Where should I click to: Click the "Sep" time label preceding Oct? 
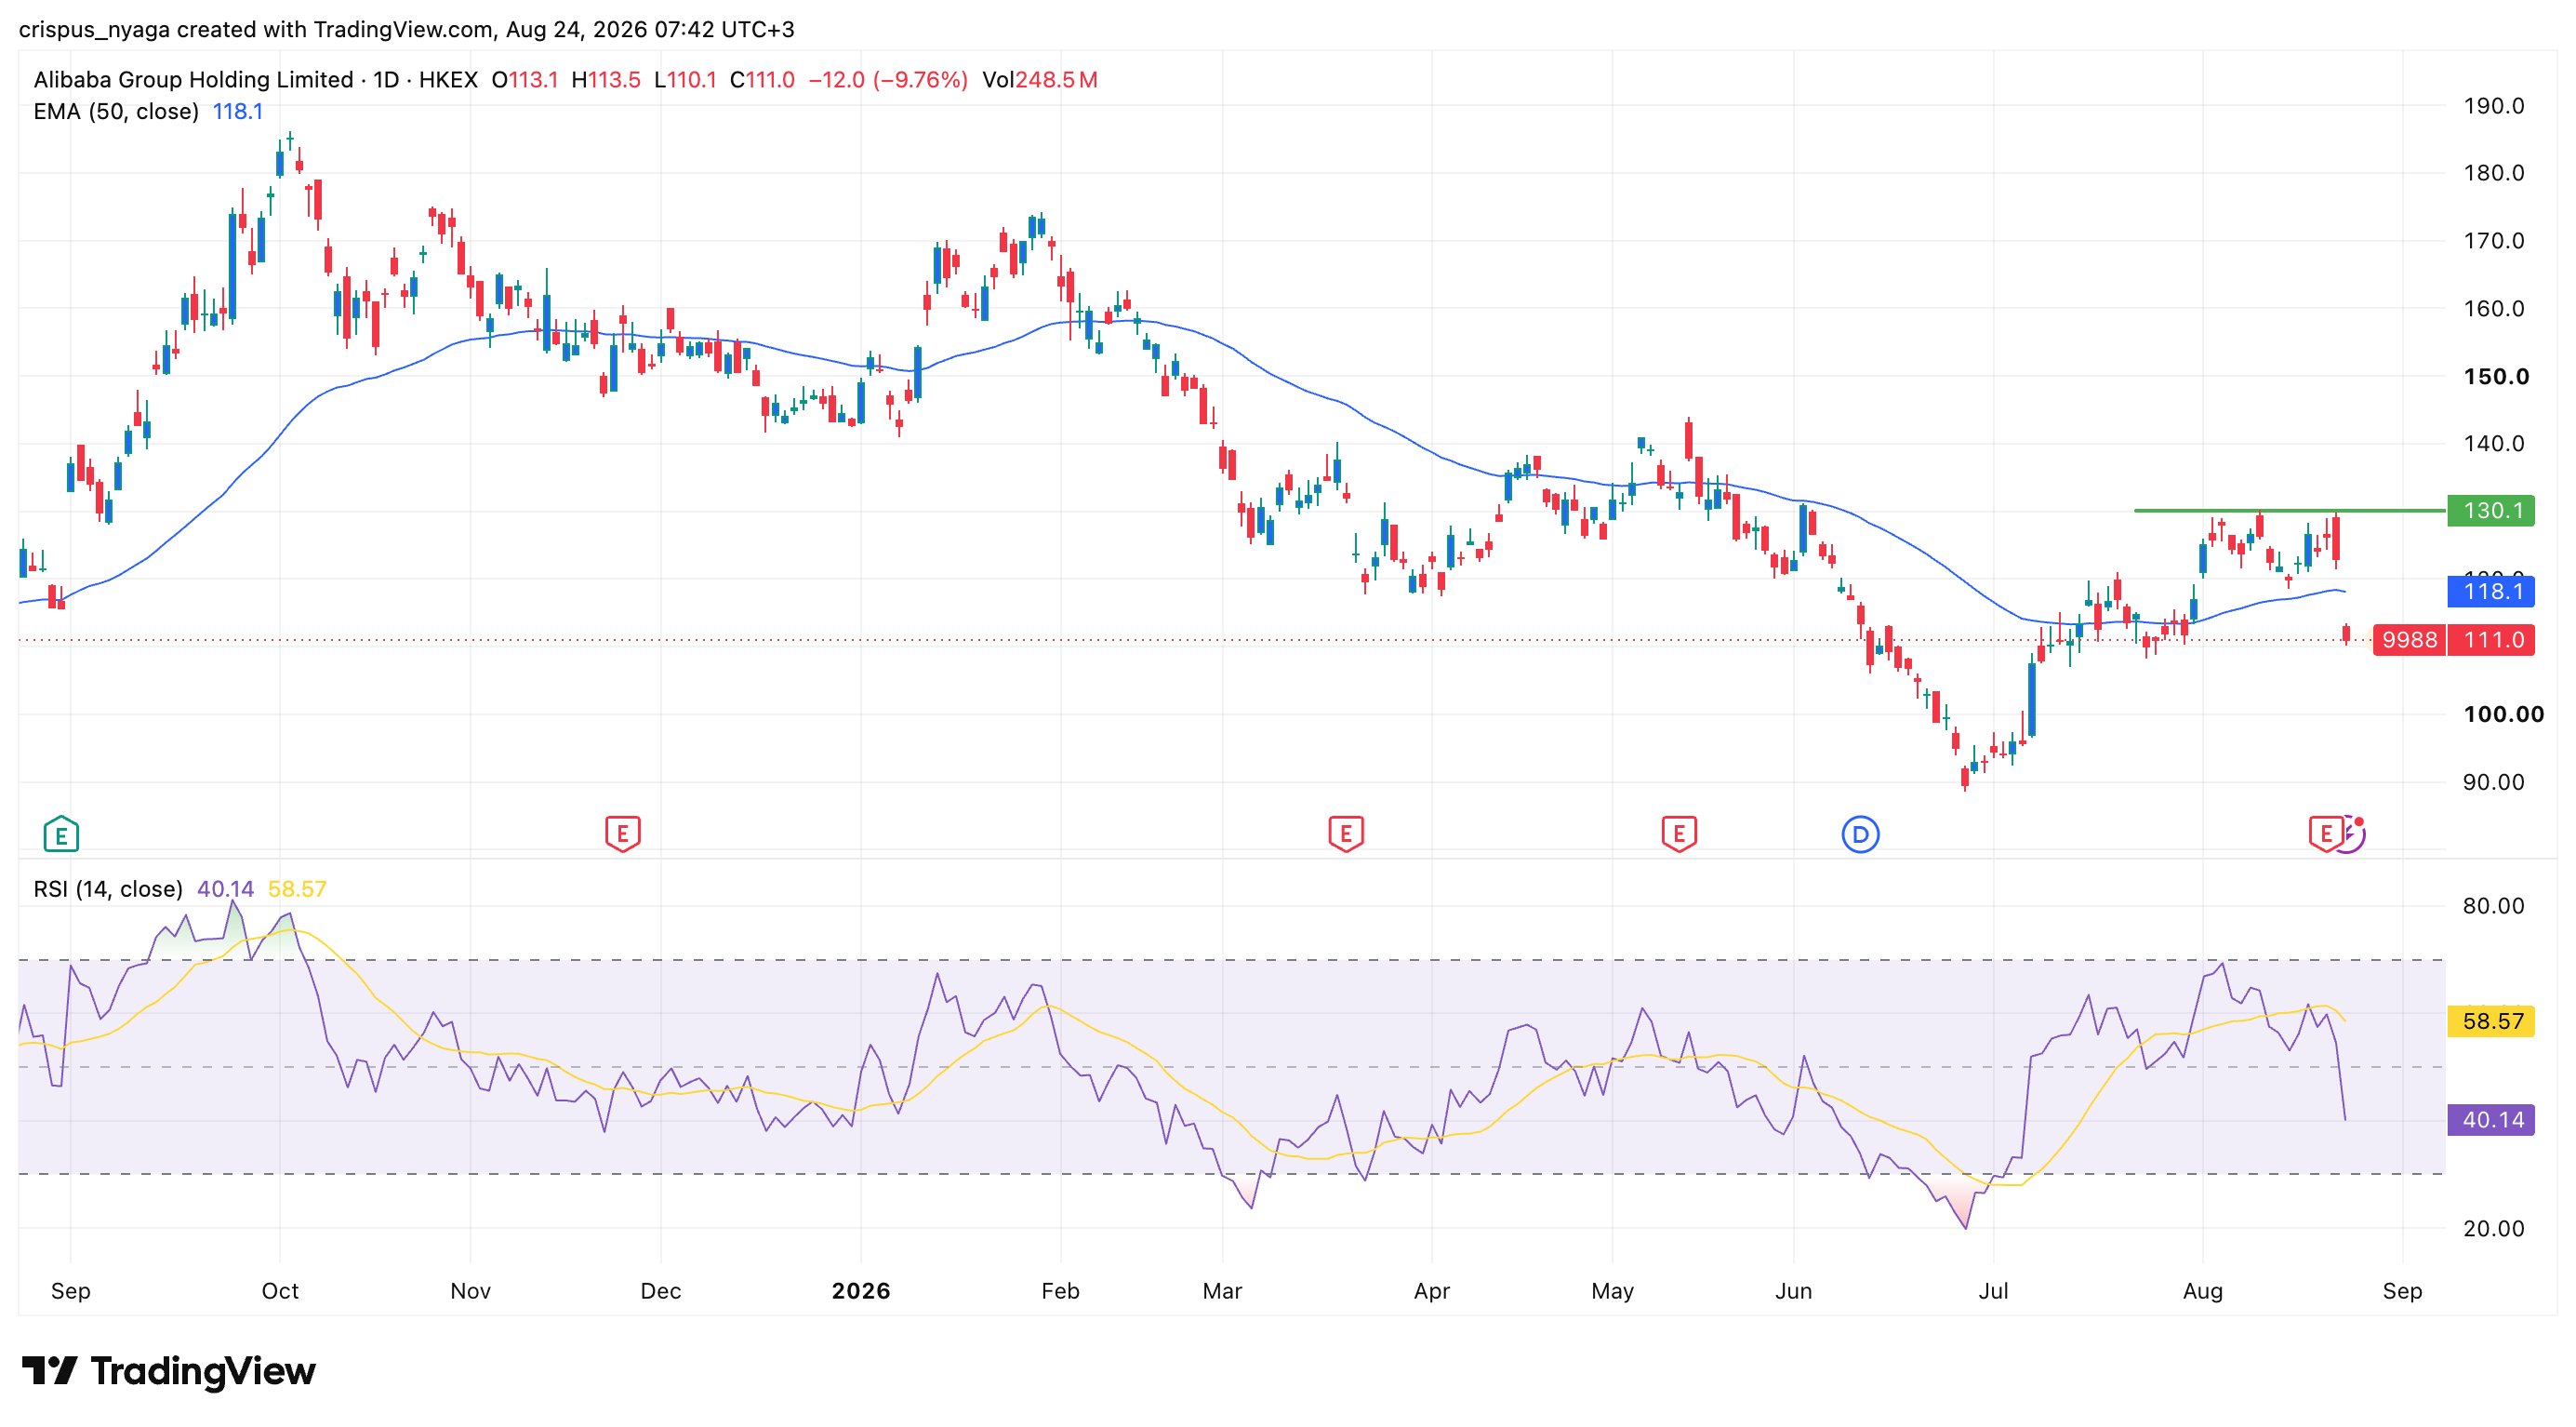pos(71,1291)
